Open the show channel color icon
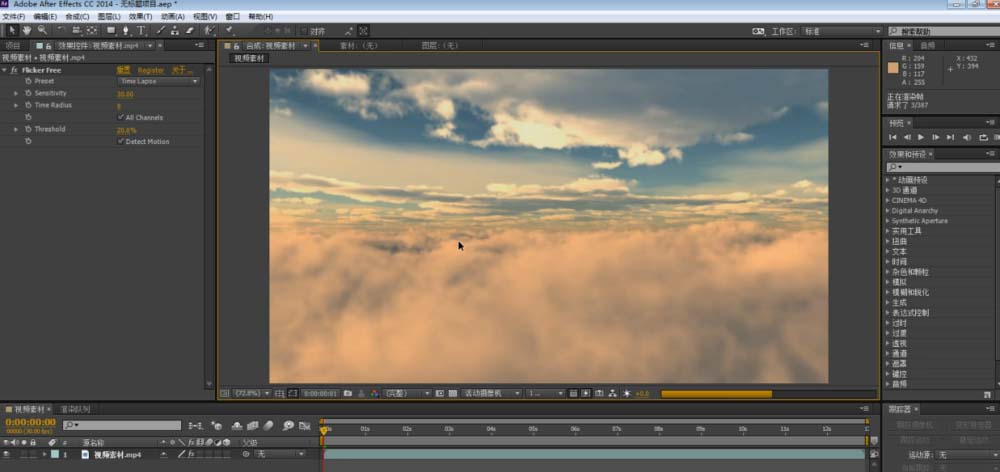 tap(374, 394)
